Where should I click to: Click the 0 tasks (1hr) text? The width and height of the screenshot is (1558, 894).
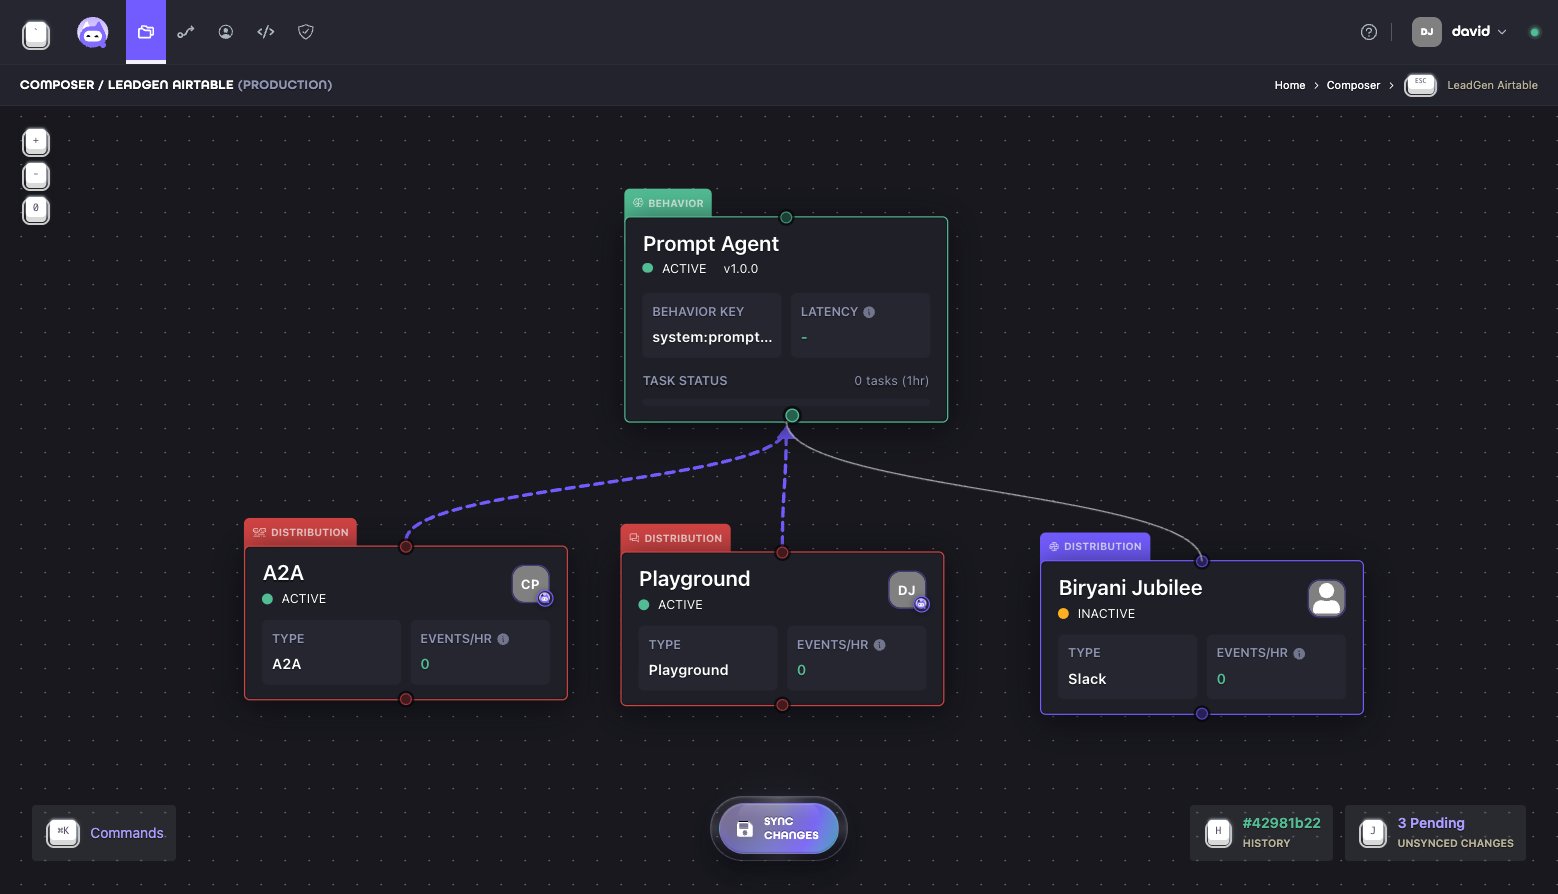tap(891, 381)
